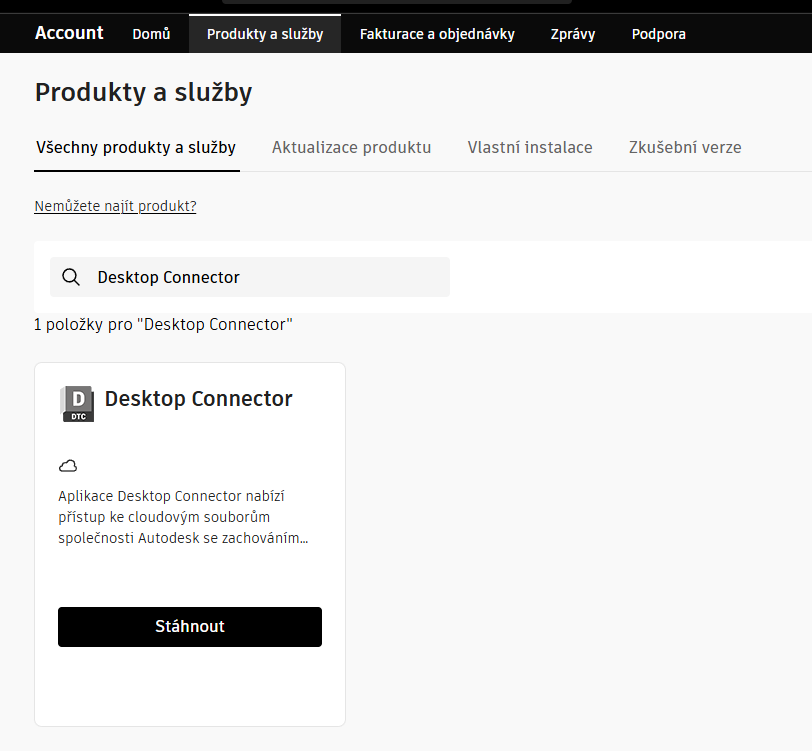Click the '1 položky pro' results count text
The image size is (812, 751).
[163, 325]
